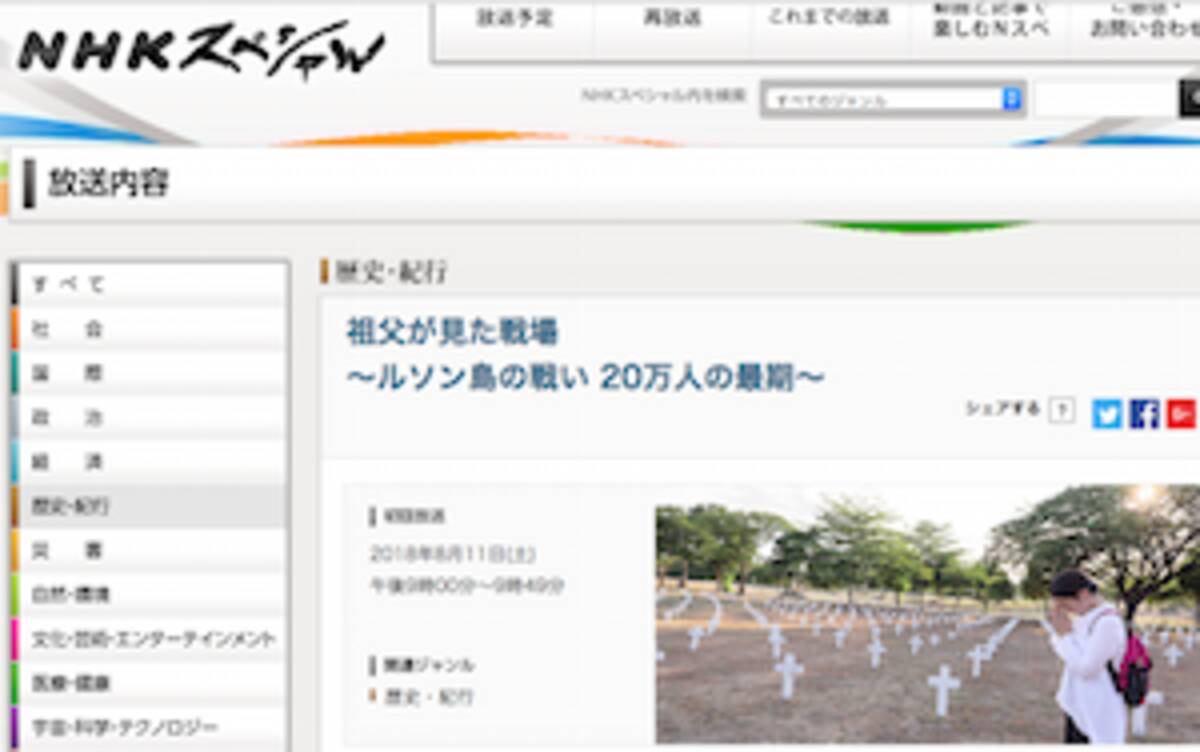The width and height of the screenshot is (1200, 752).
Task: Choose the 災害 genre in the sidebar
Action: [150, 550]
